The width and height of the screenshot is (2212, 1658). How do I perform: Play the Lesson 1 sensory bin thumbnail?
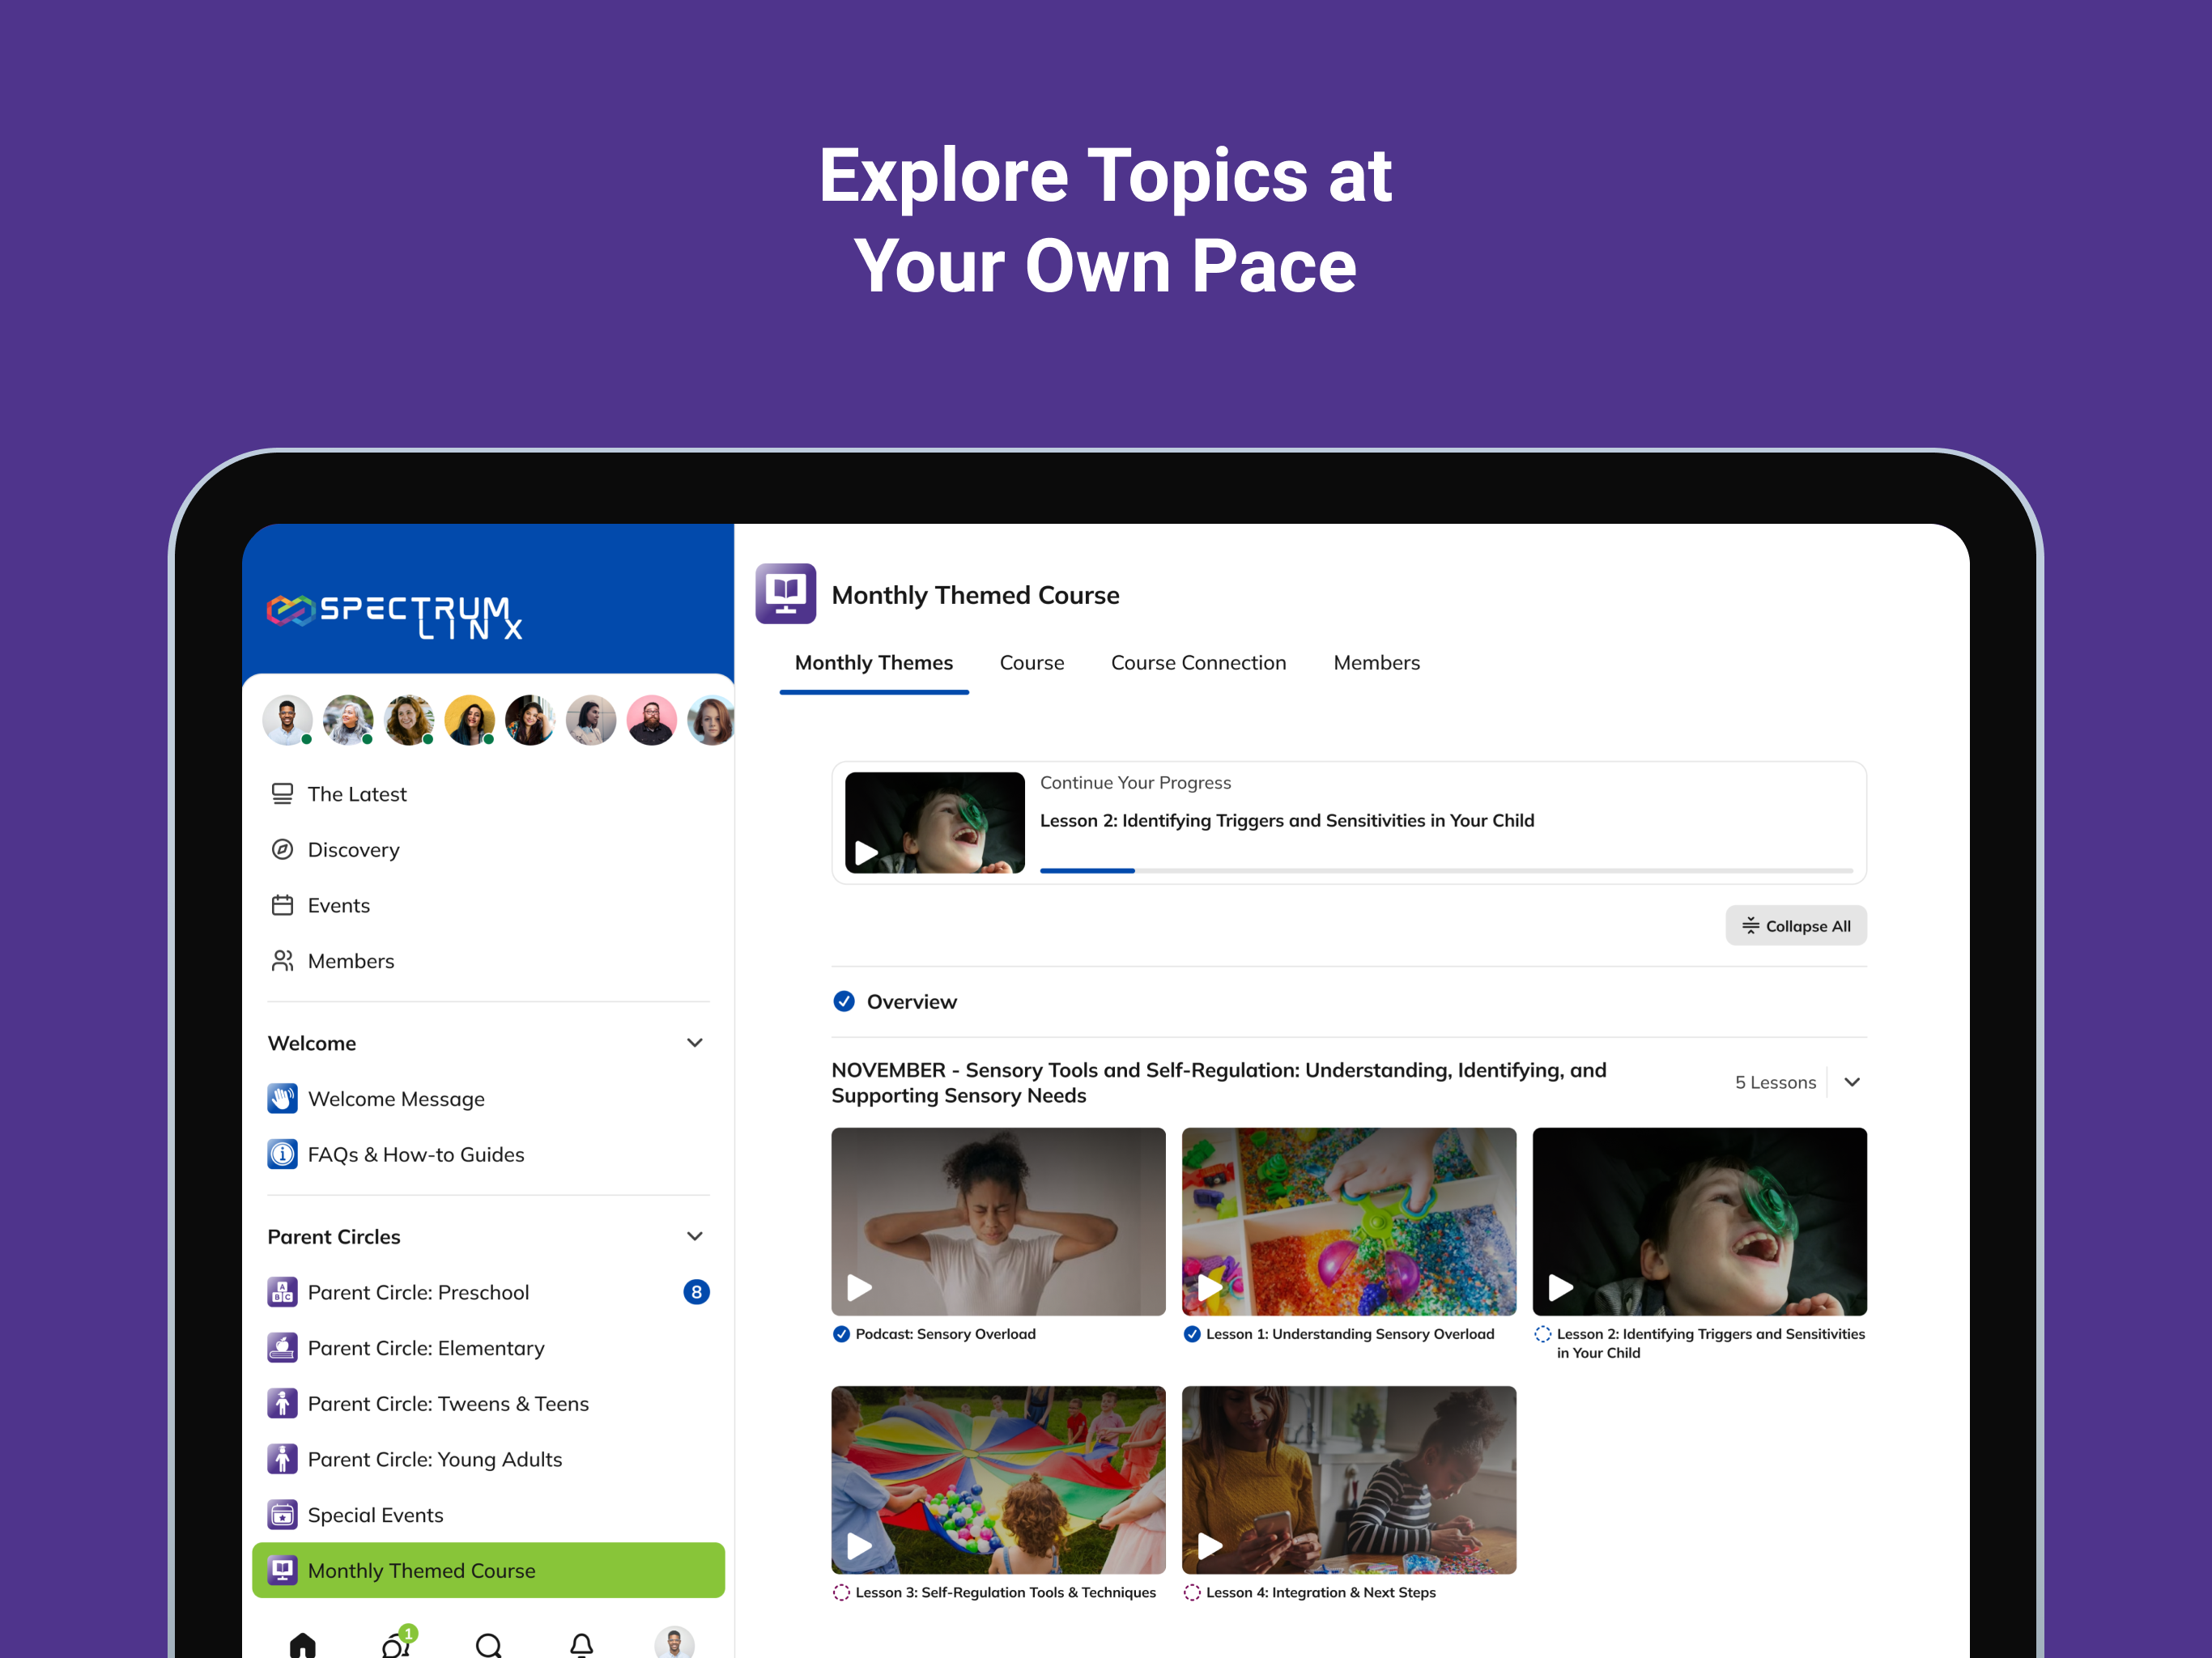click(1349, 1221)
